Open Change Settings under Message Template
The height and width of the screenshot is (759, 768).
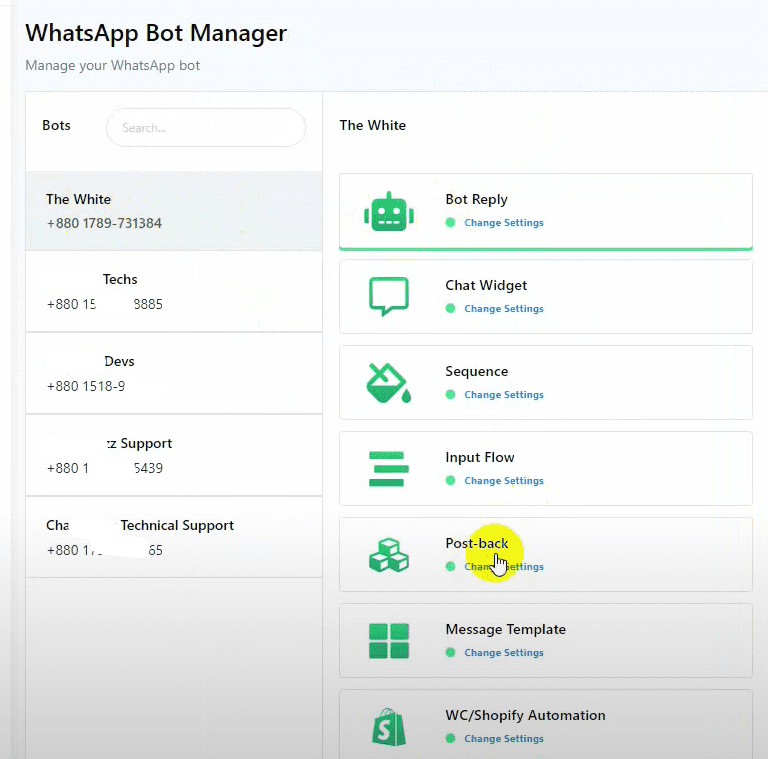[x=504, y=653]
